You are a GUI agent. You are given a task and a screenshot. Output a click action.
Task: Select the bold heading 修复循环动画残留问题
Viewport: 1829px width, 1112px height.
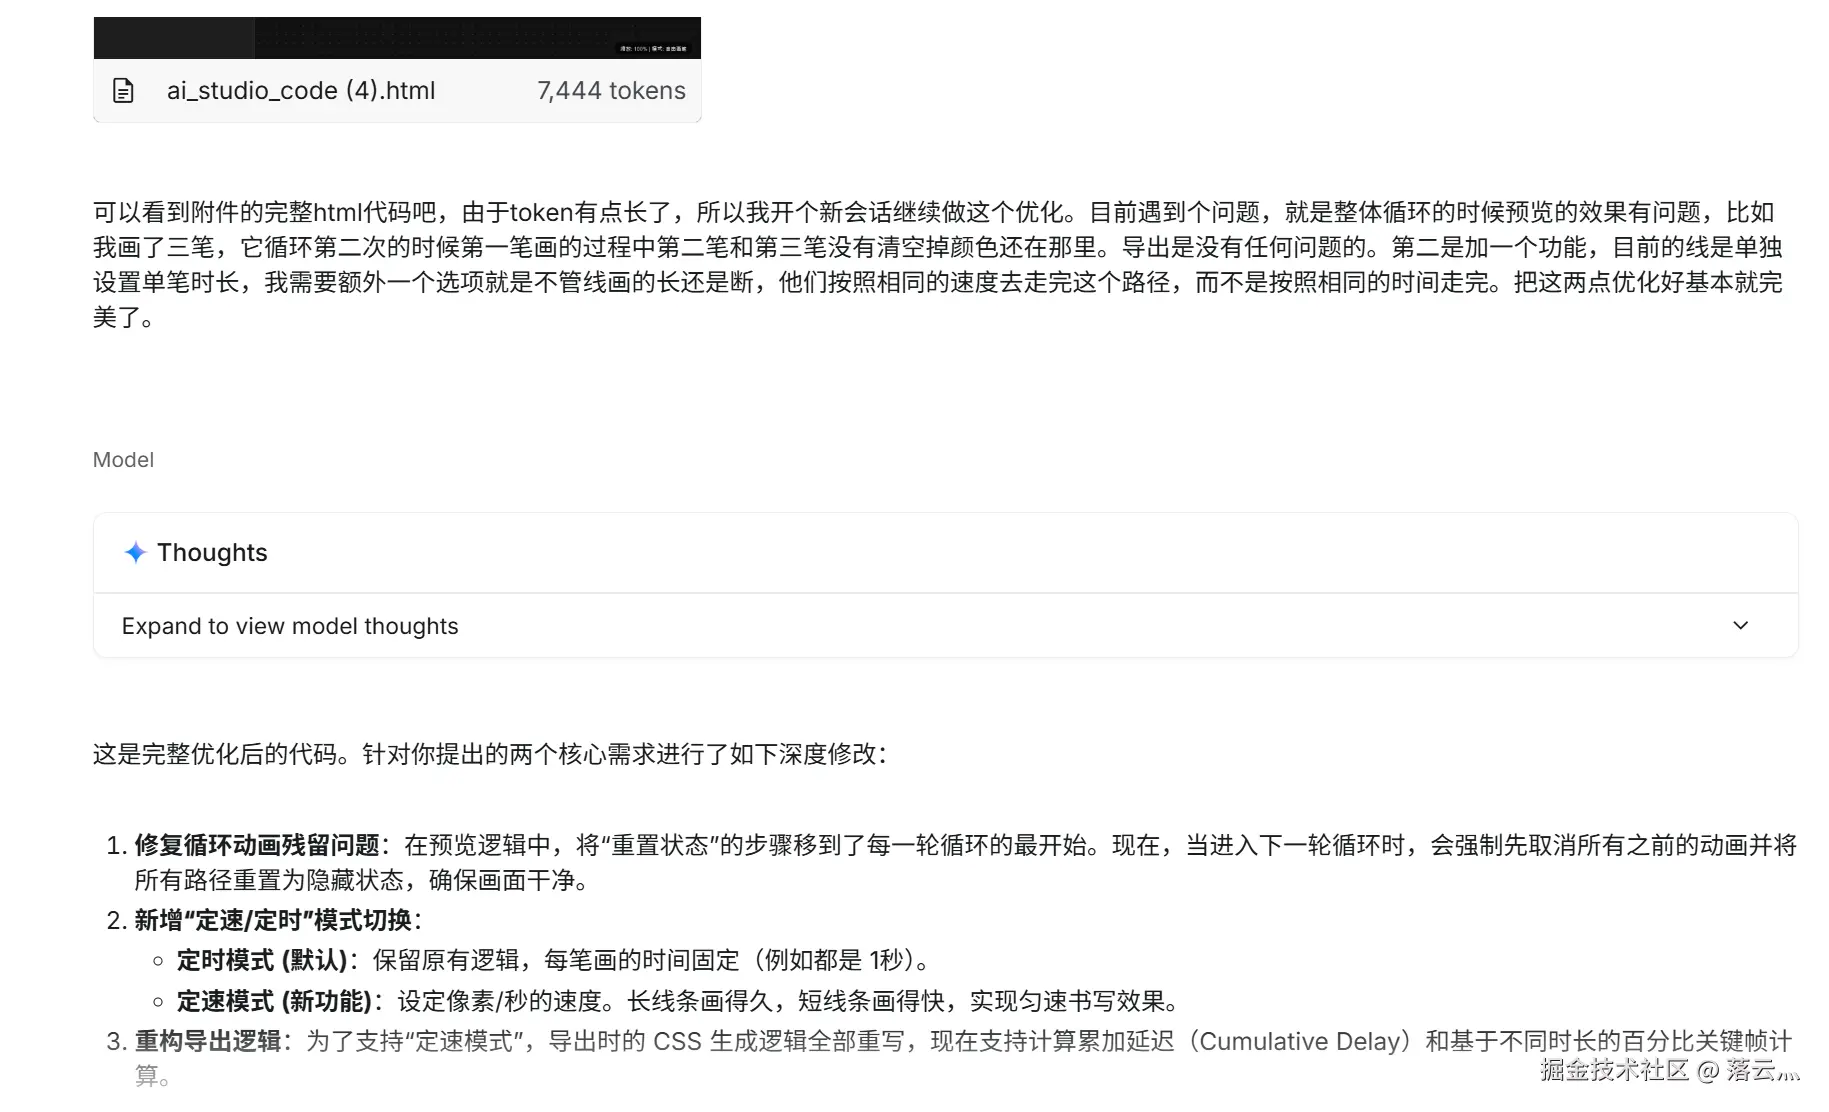(257, 846)
